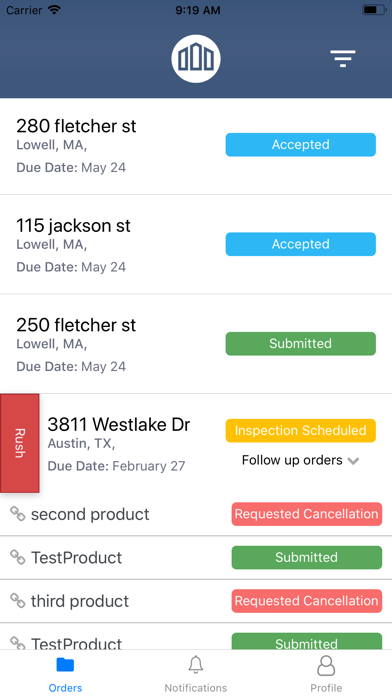Tap the red Rush tag
392x696 pixels.
[20, 443]
